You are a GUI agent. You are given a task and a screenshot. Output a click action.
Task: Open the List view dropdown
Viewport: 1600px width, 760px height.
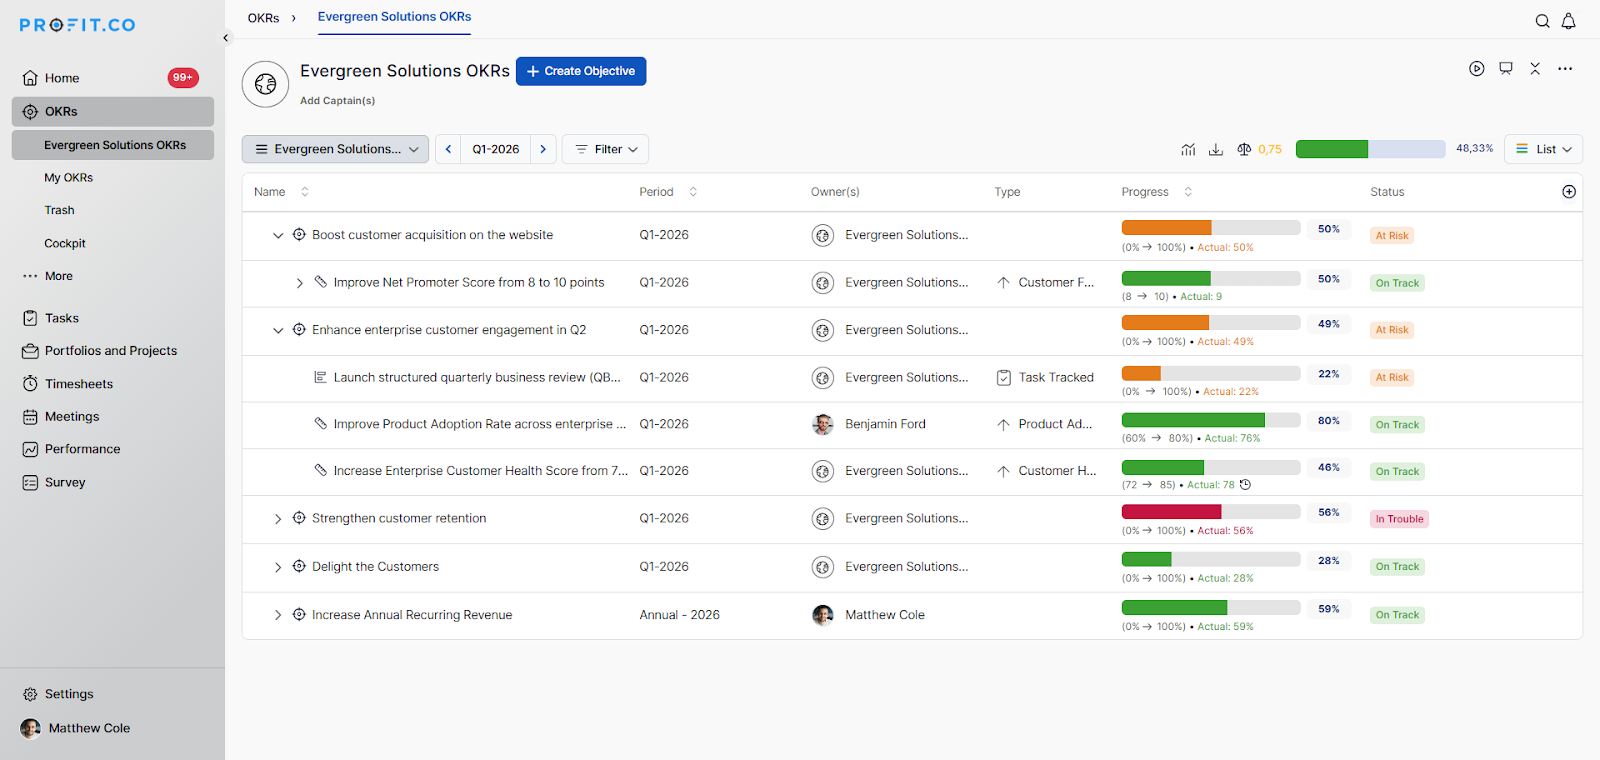tap(1543, 149)
